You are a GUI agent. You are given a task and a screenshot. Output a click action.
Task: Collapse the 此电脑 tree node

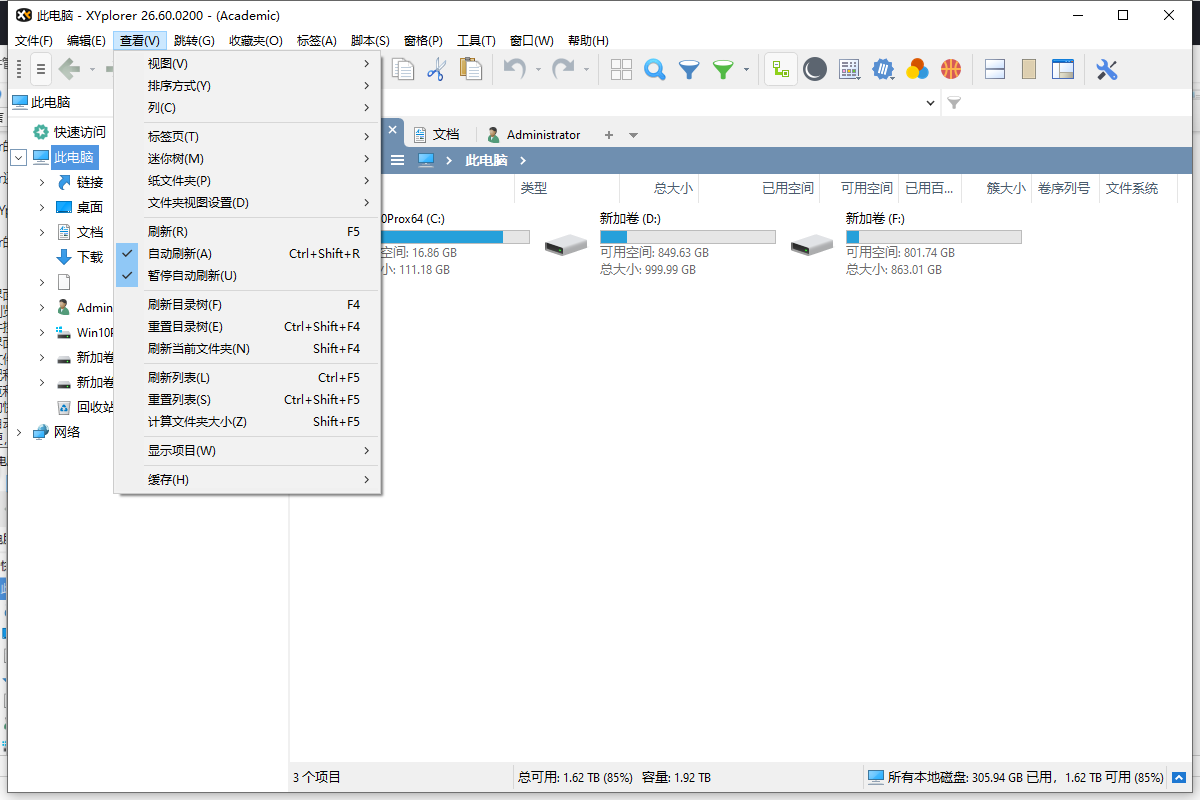[19, 157]
